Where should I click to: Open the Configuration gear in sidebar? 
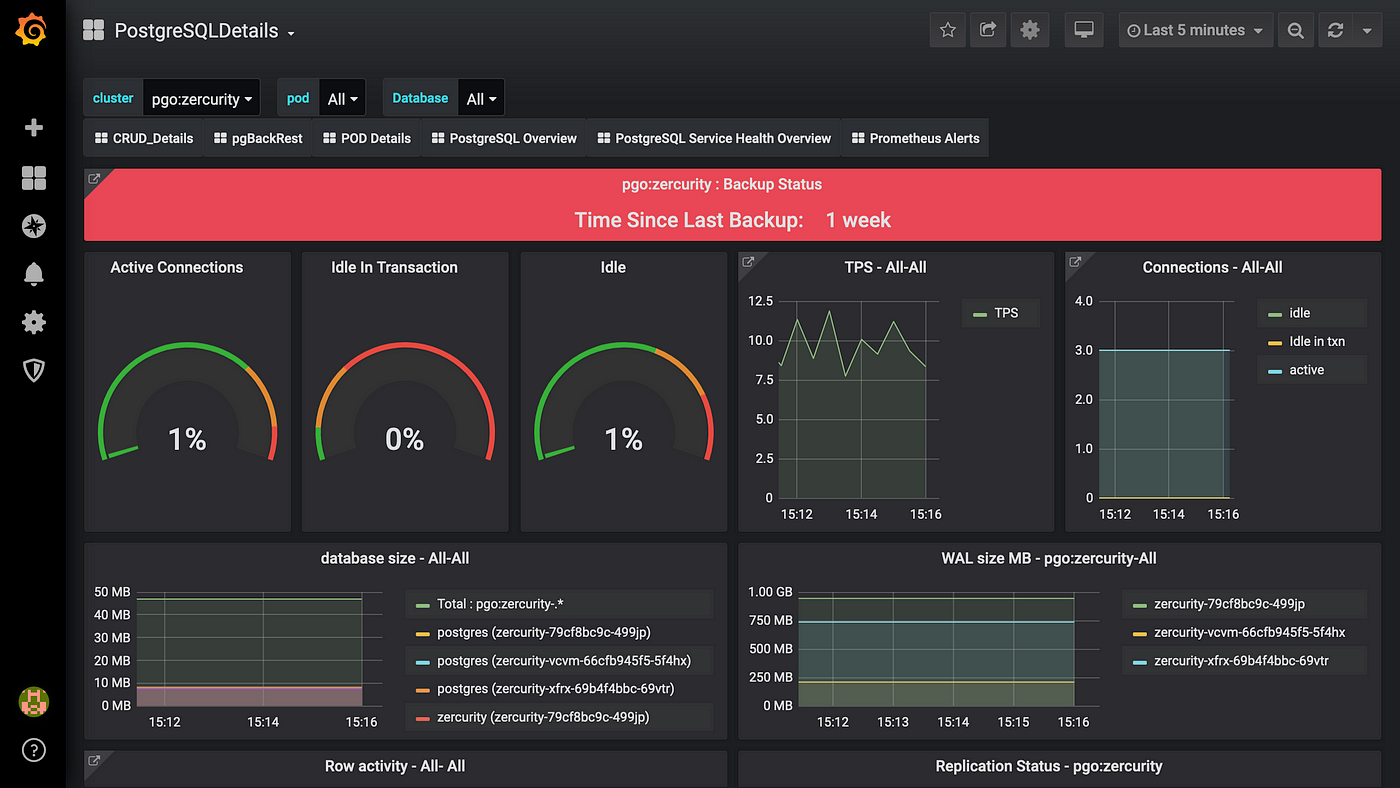tap(33, 322)
